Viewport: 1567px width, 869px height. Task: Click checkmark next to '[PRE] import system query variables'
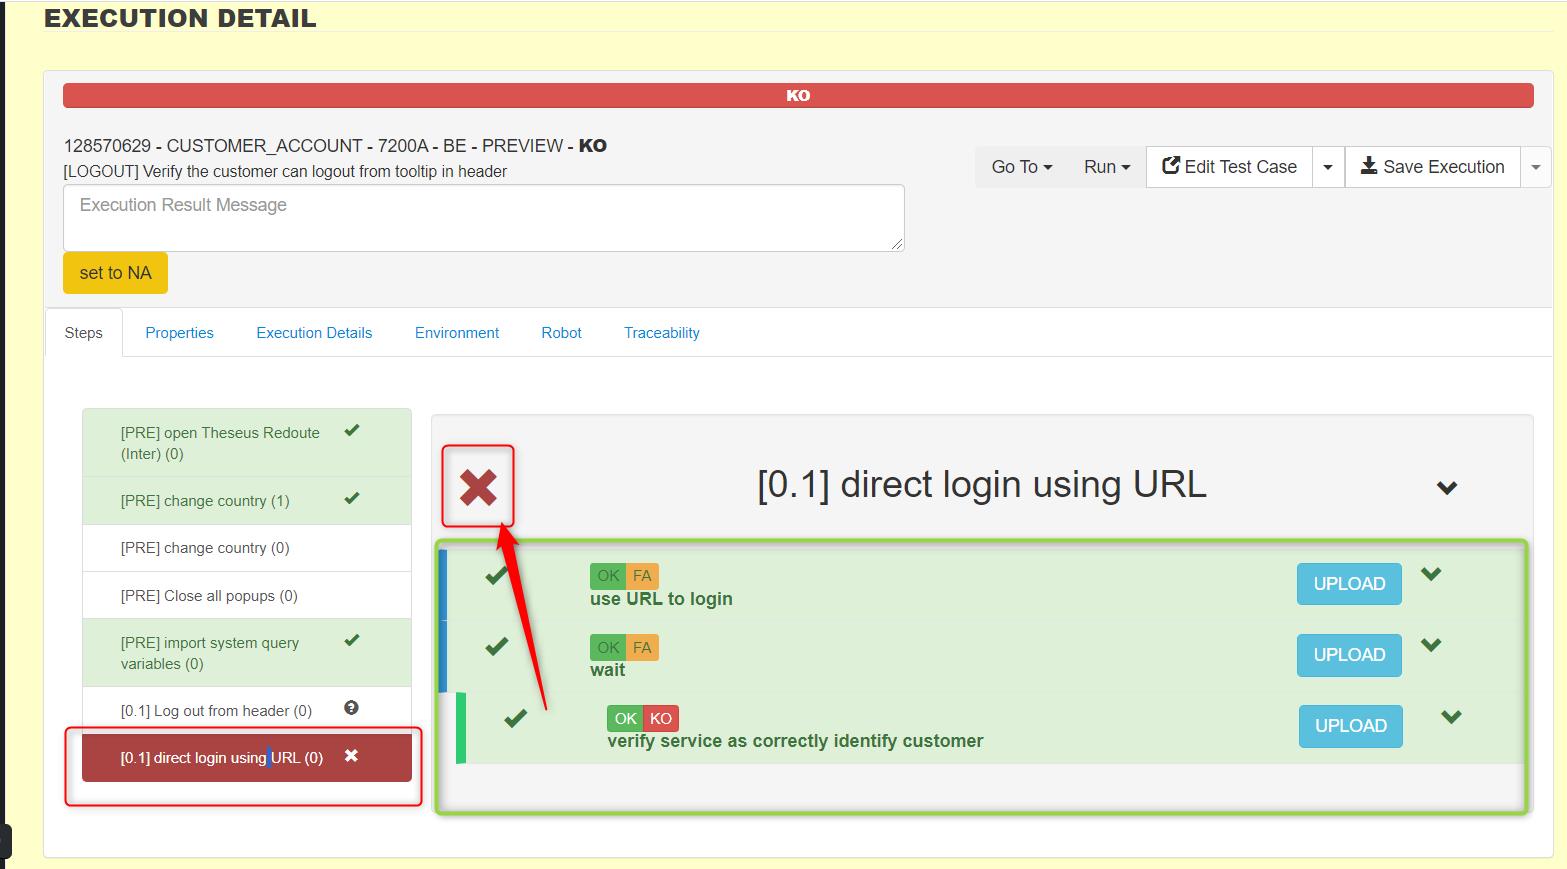(x=352, y=640)
